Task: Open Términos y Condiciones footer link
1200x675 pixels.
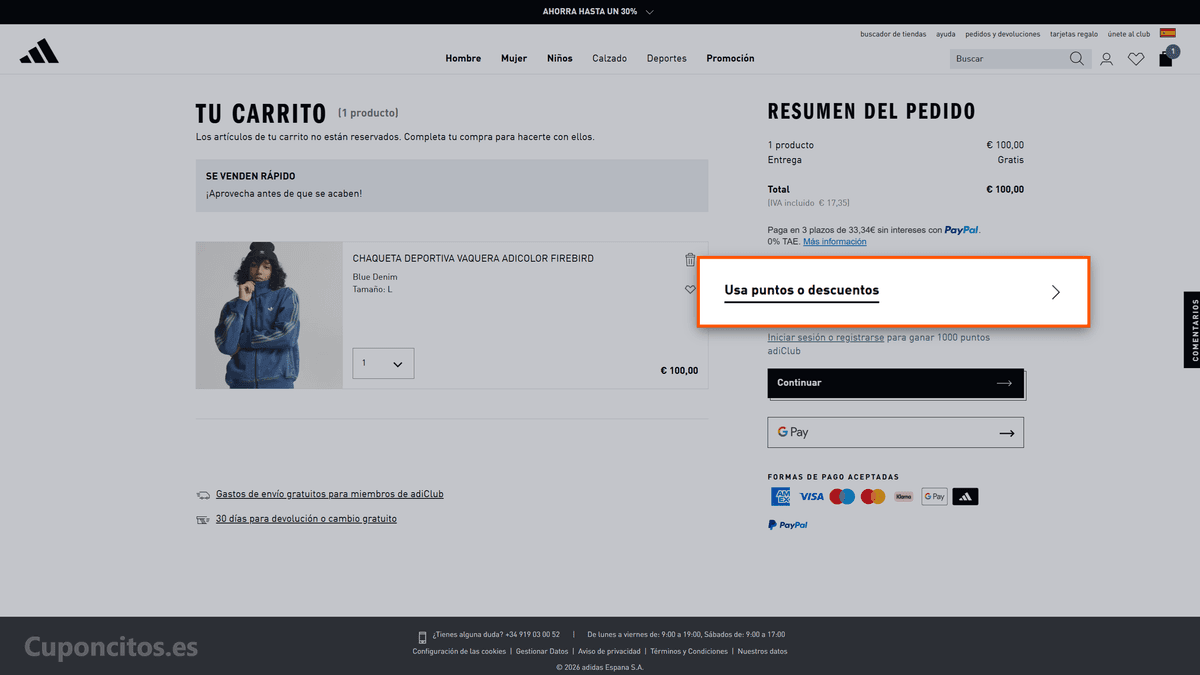Action: pos(689,651)
